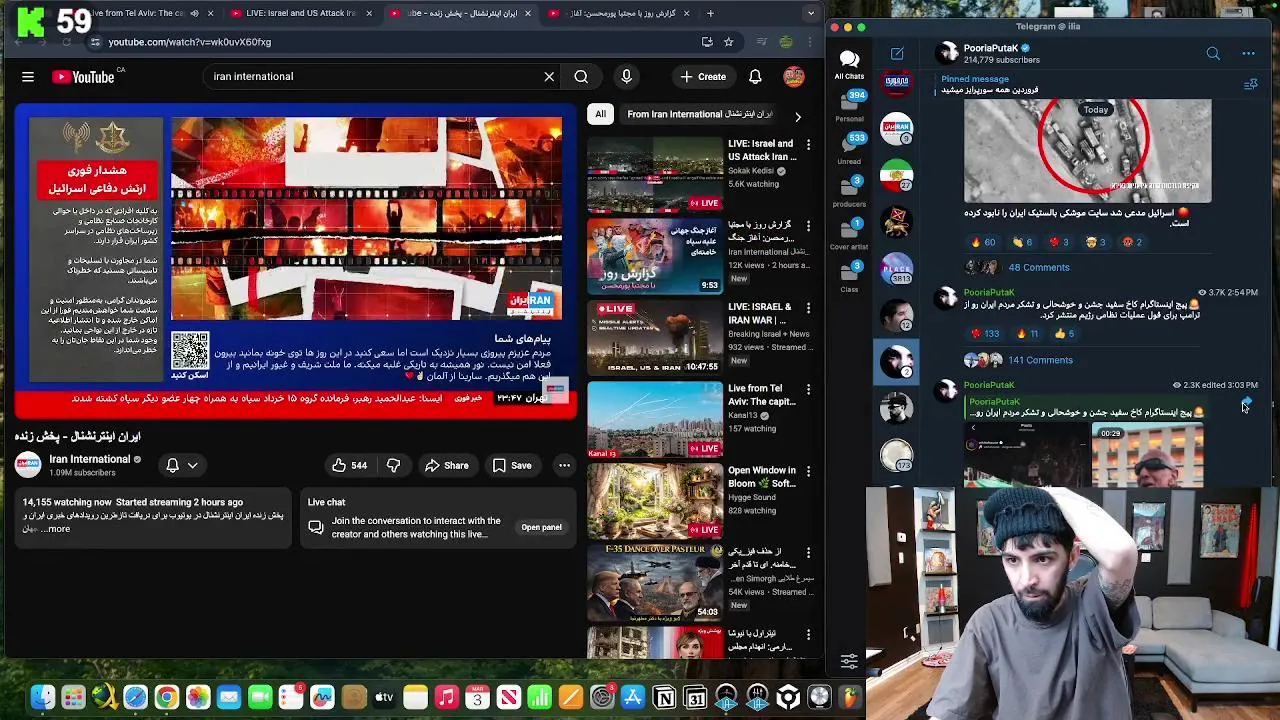Open Telegram Unread folder
Screen dimensions: 1280x720
pos(849,149)
